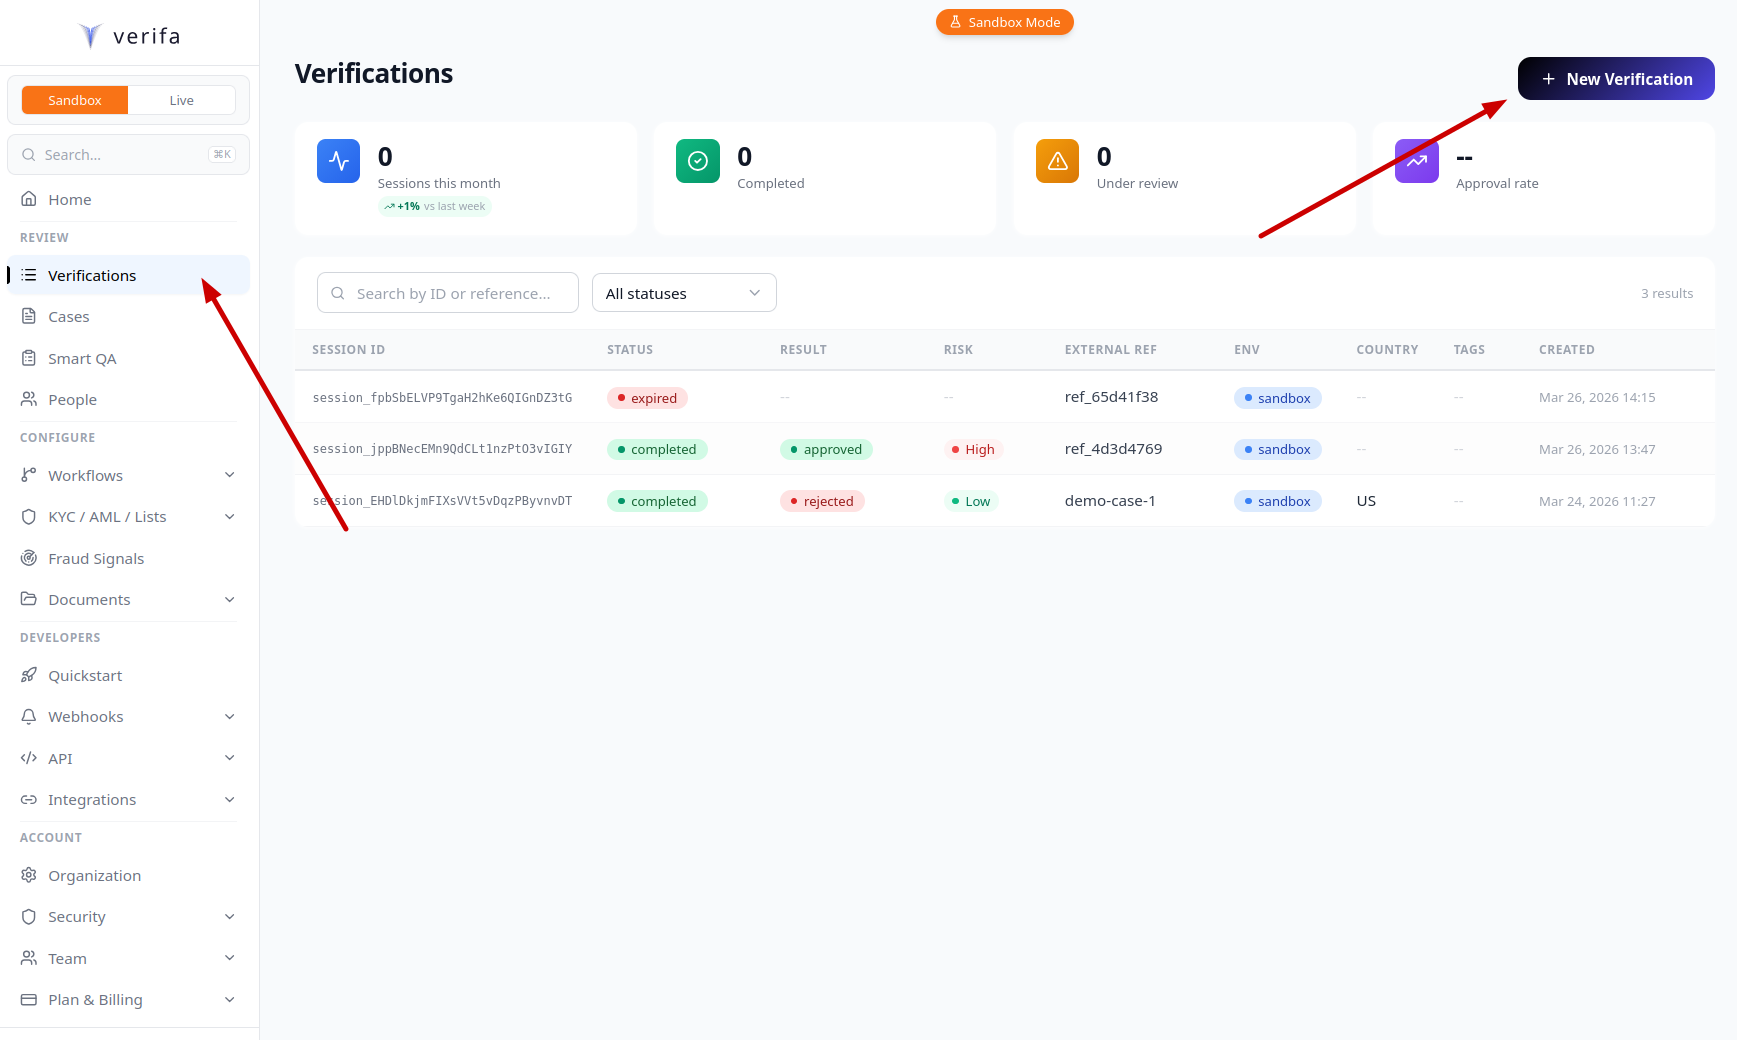
Task: Click the People sidebar icon
Action: (30, 399)
